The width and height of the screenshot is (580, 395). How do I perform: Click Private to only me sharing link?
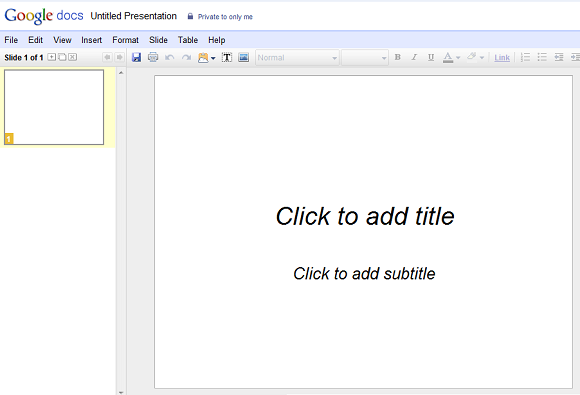225,17
